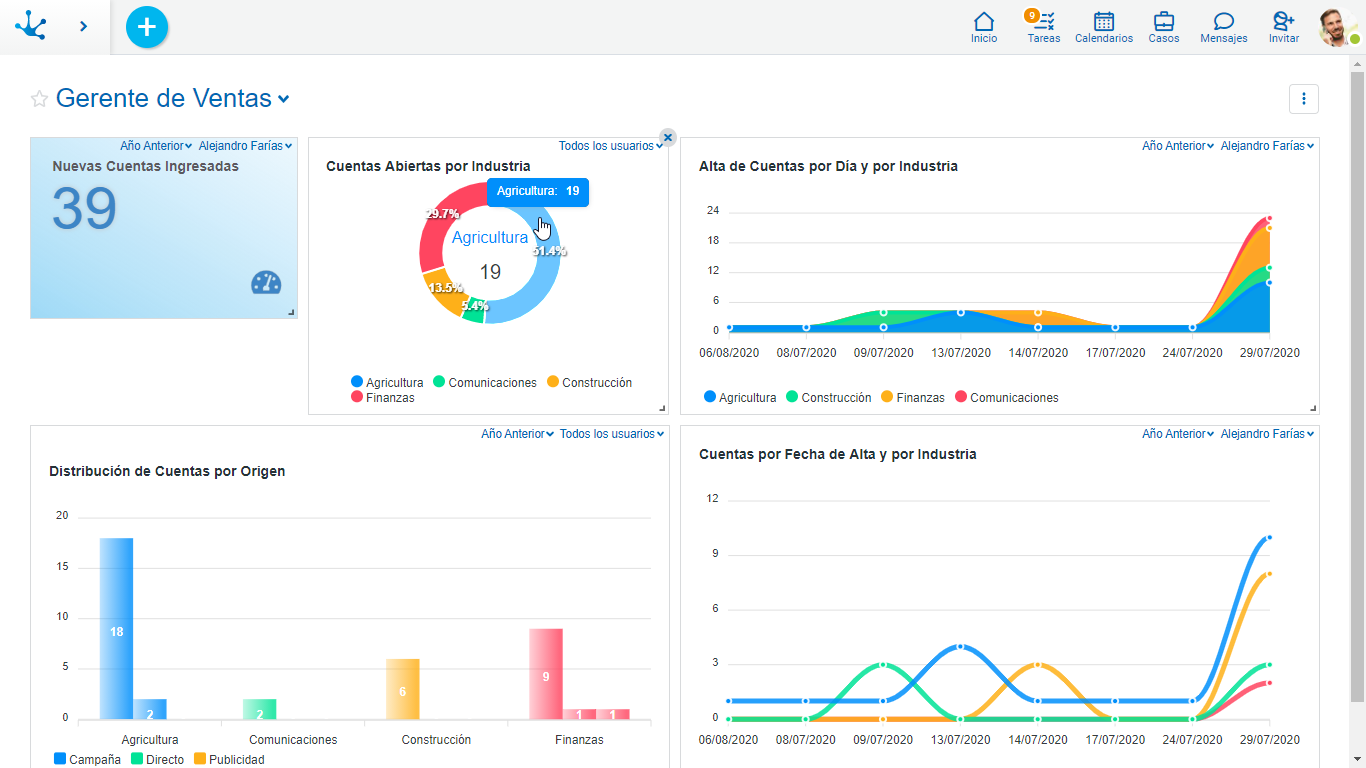The image size is (1366, 768).
Task: Click 'Cuentas por Fecha de Alta y por Industria' title
Action: (838, 454)
